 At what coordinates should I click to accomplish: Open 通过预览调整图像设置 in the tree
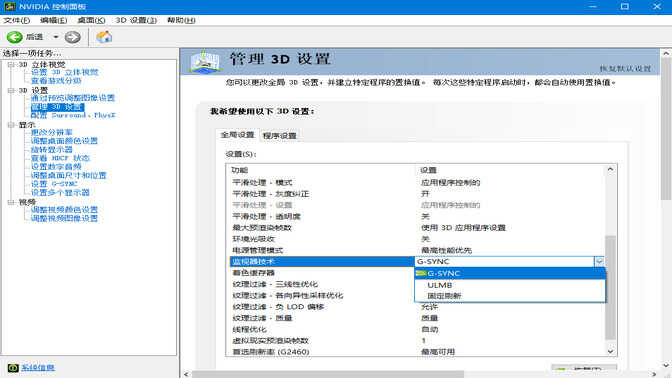point(73,98)
